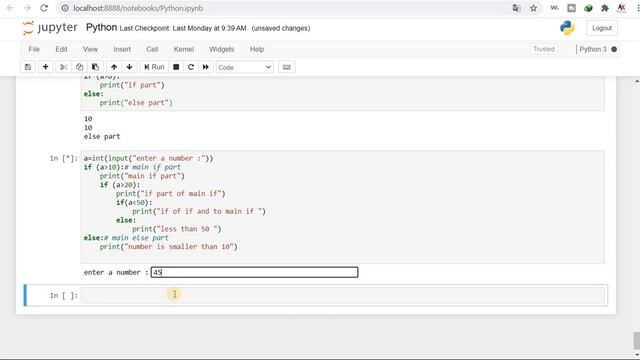Click the Jupyter logo
The width and height of the screenshot is (640, 360).
click(50, 28)
